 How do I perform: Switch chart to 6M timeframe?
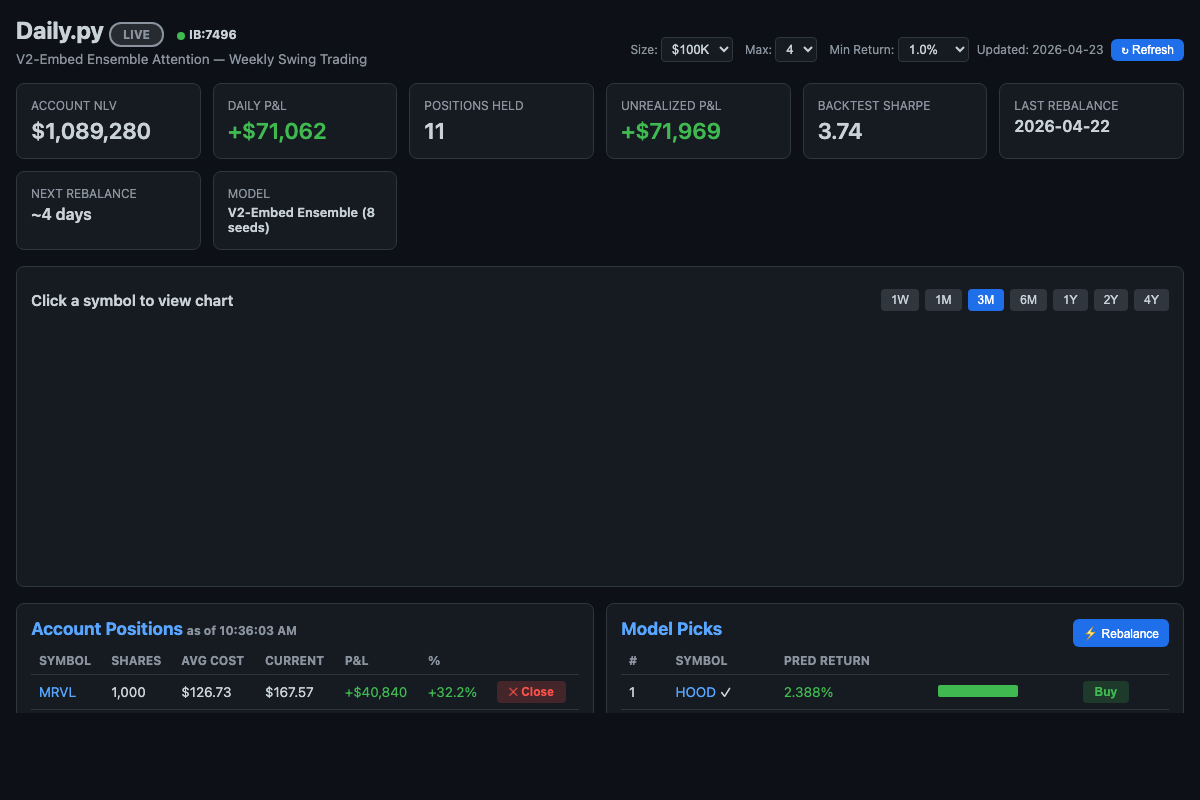1028,299
